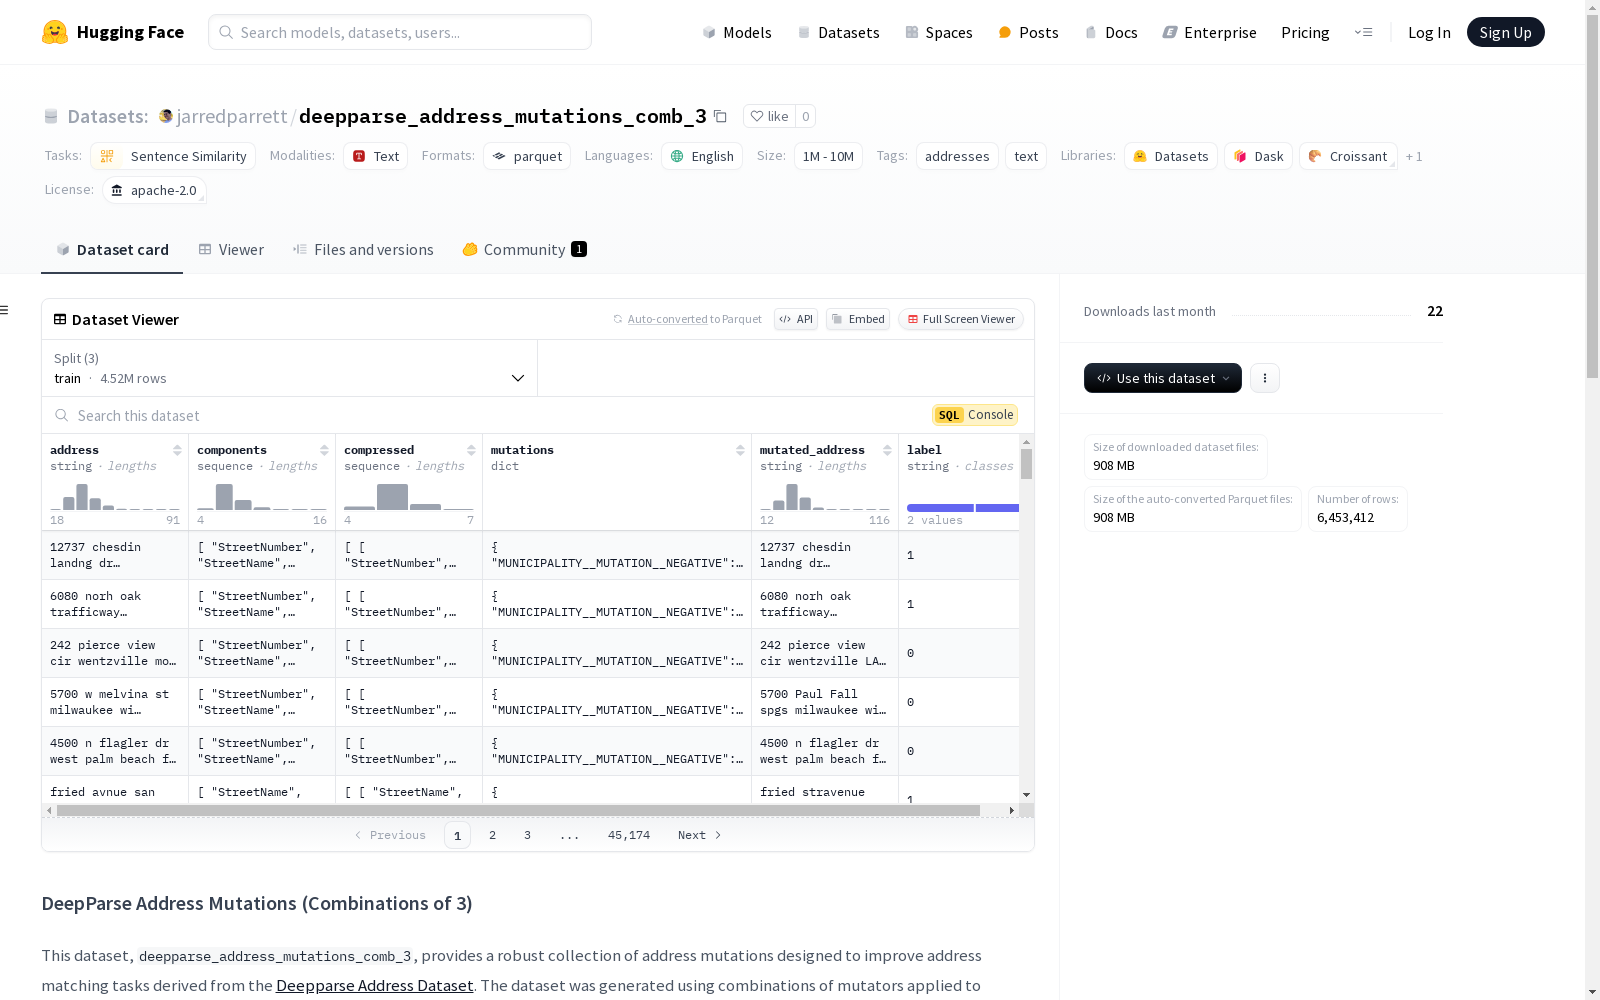Open the Deepparse Address Dataset link
This screenshot has height=1000, width=1600.
375,986
